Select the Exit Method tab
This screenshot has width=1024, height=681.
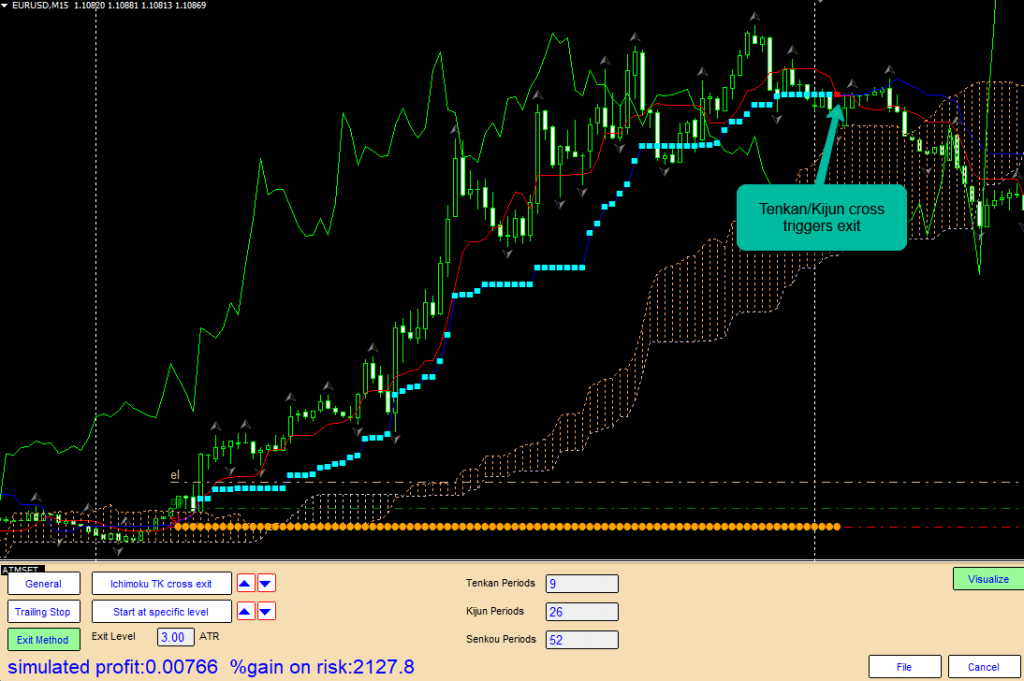click(44, 640)
